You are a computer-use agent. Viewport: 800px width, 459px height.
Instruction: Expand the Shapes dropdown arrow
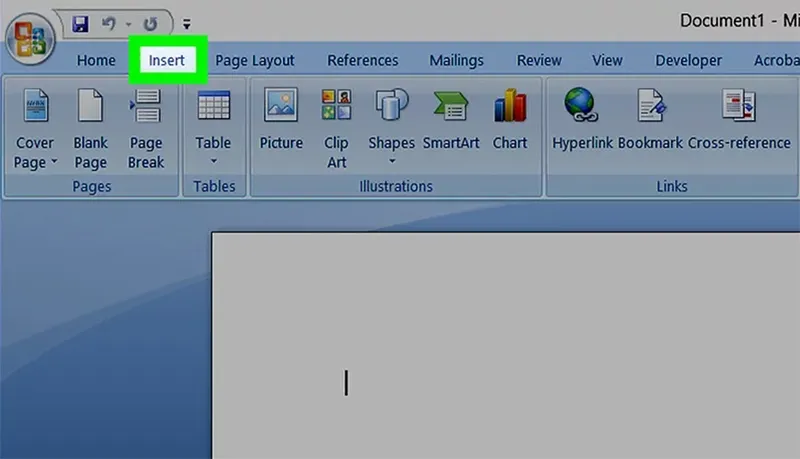[392, 162]
